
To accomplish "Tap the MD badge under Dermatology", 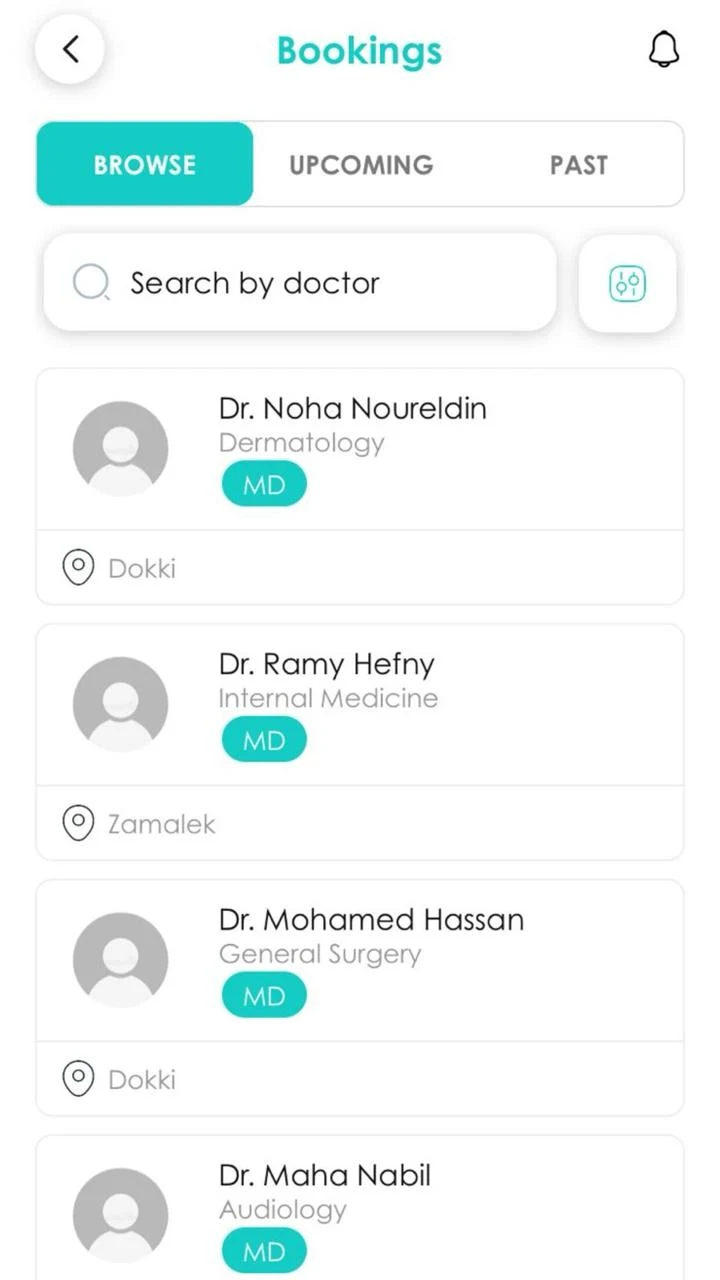I will (x=264, y=486).
